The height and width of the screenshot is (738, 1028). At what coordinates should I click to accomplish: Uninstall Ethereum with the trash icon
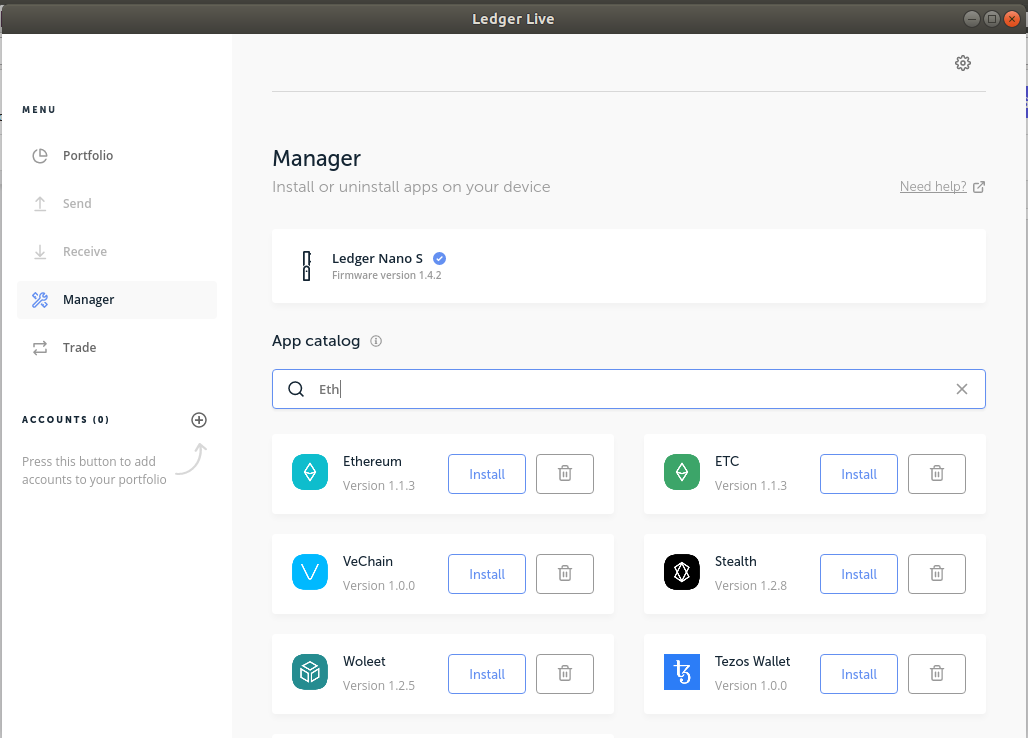(564, 474)
